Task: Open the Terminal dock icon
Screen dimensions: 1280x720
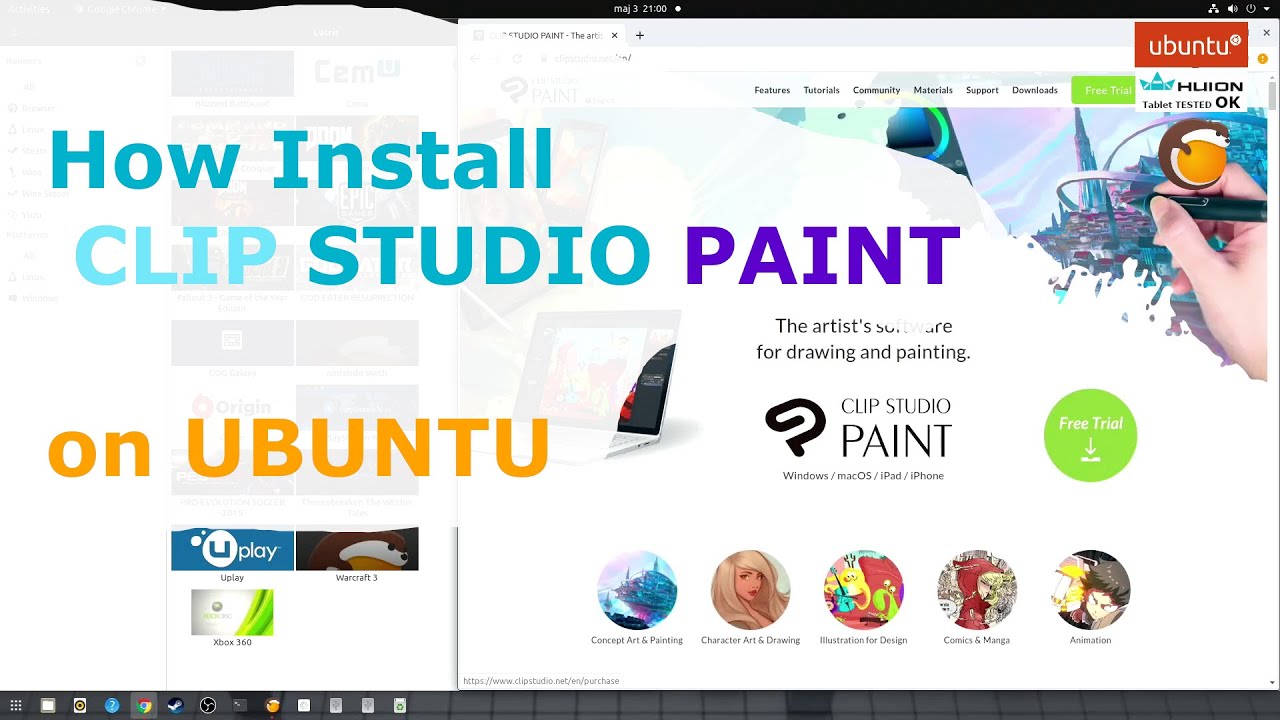Action: (x=240, y=706)
